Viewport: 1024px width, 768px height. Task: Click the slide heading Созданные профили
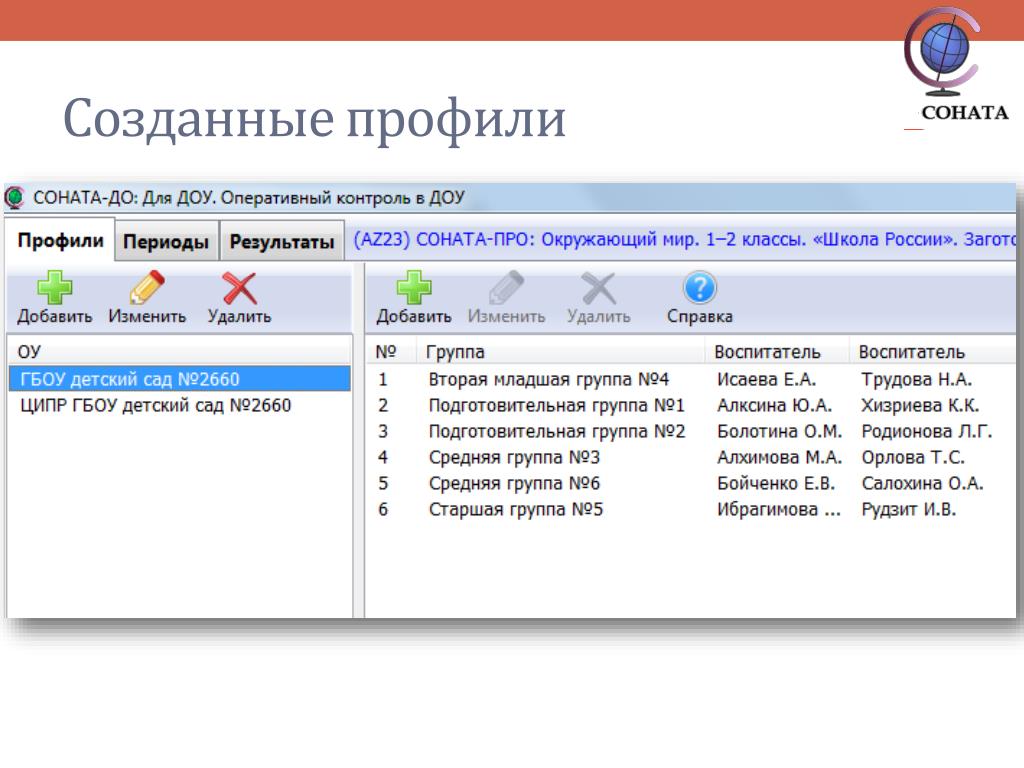pos(314,119)
